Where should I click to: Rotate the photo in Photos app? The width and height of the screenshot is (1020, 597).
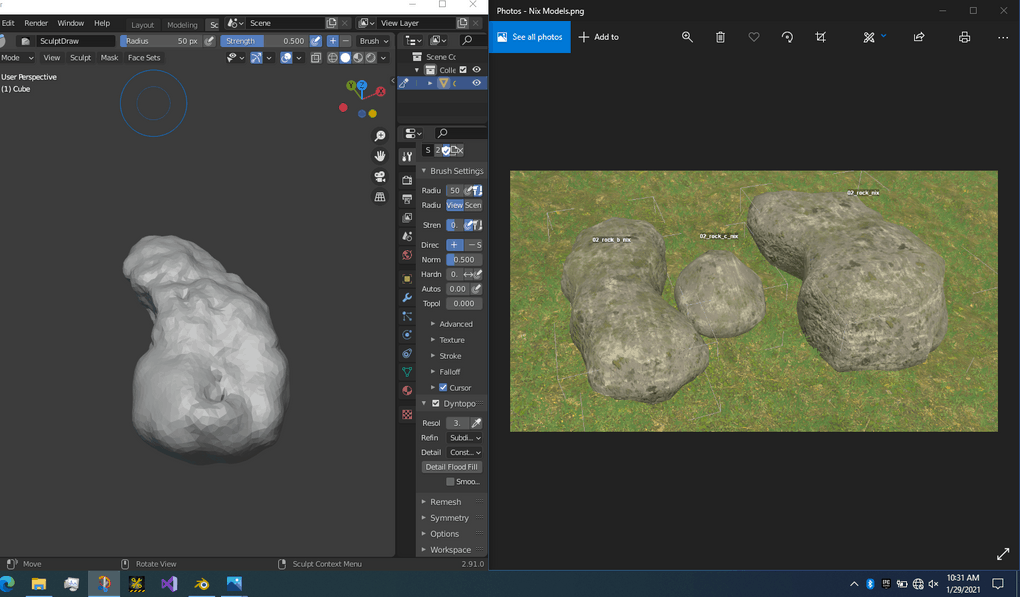(787, 37)
